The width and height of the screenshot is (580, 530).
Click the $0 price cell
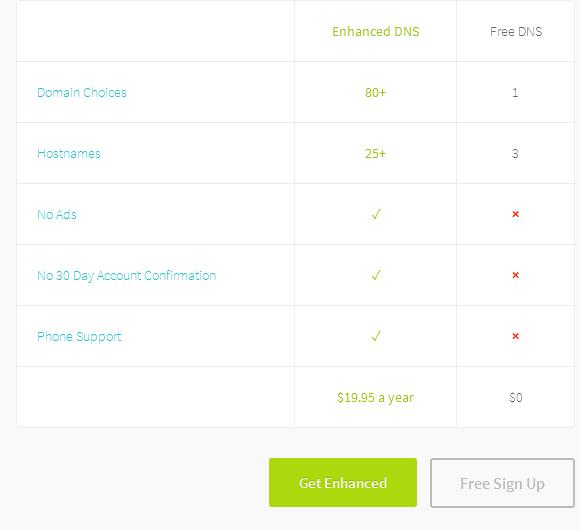516,398
